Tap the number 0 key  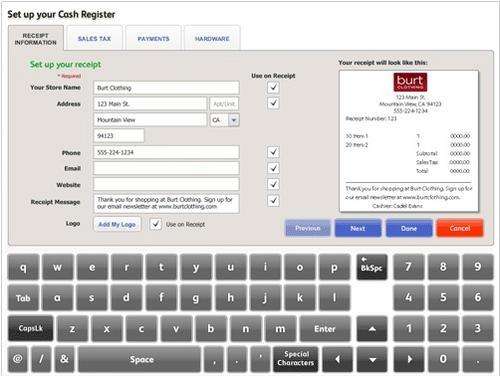tap(443, 359)
